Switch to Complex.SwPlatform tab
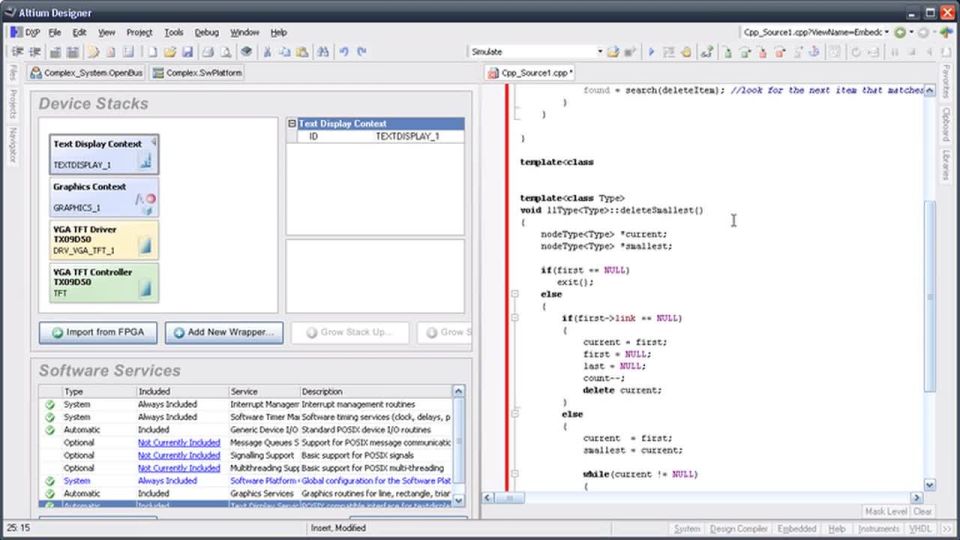Viewport: 960px width, 540px height. click(198, 73)
